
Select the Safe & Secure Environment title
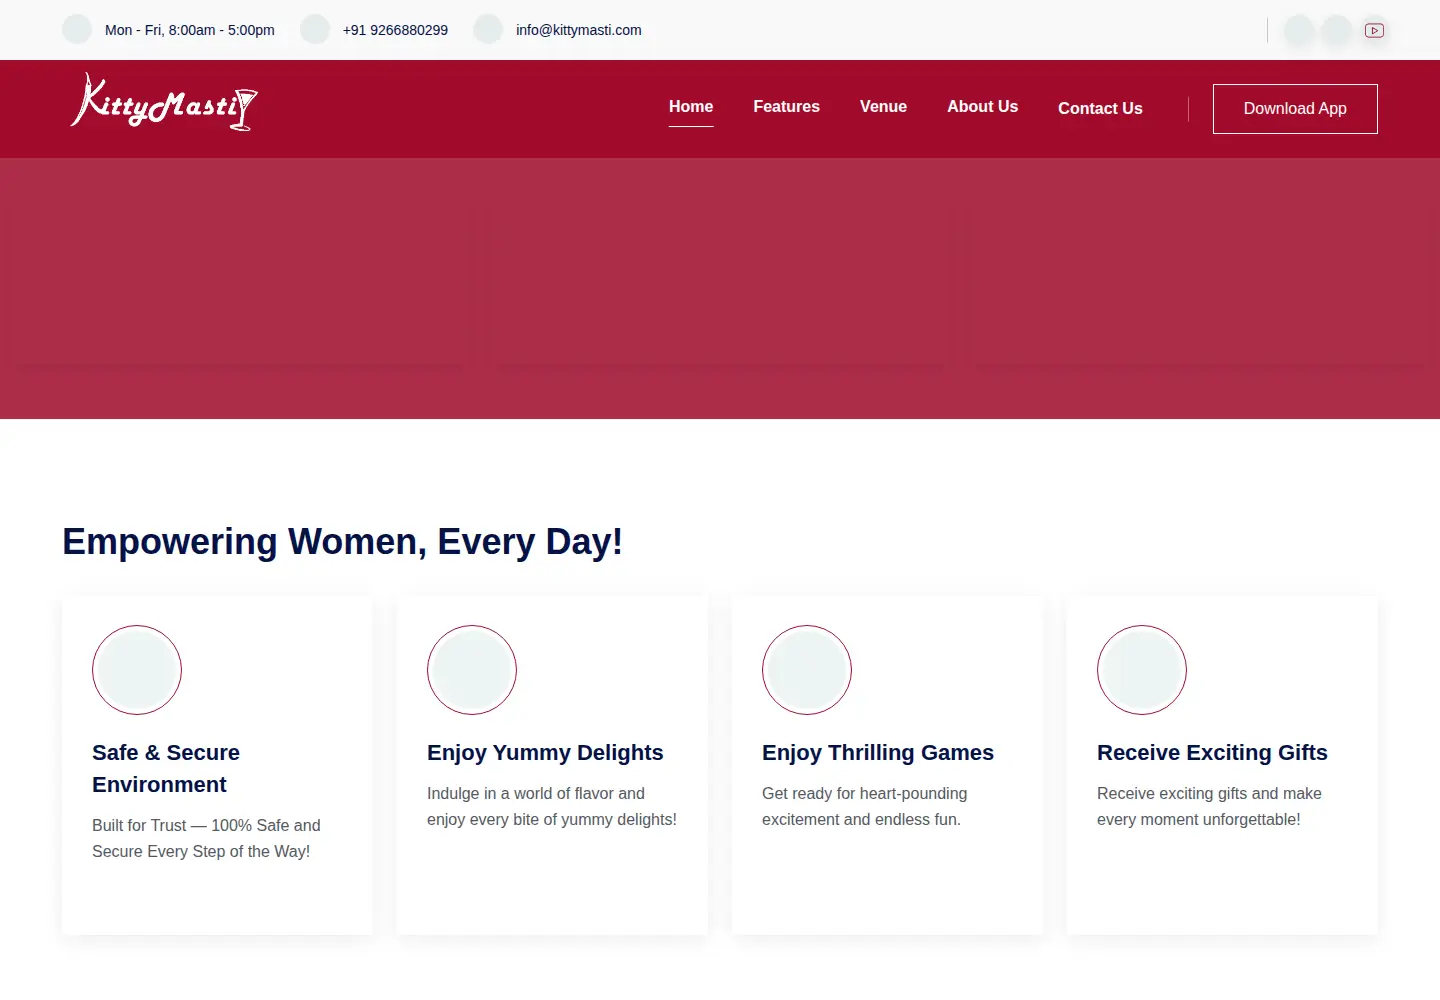(x=166, y=769)
